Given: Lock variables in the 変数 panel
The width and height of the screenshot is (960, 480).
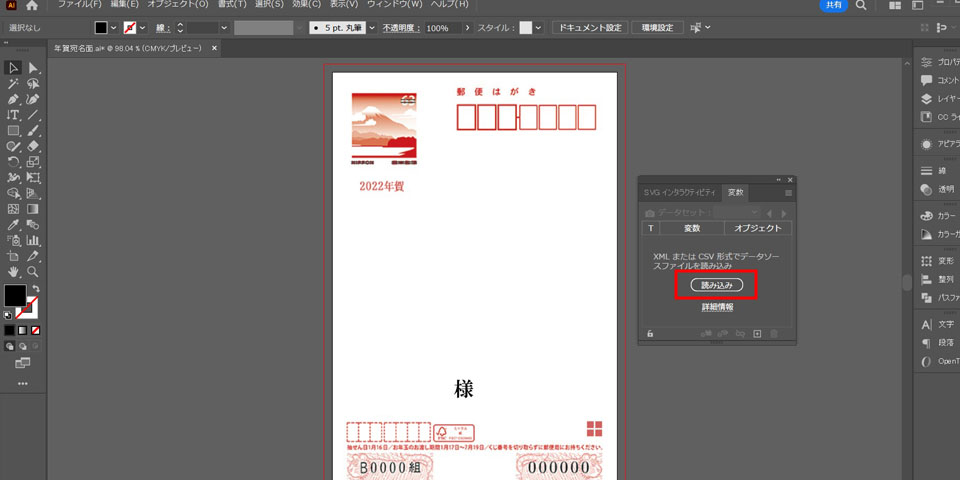Looking at the screenshot, I should tap(650, 334).
